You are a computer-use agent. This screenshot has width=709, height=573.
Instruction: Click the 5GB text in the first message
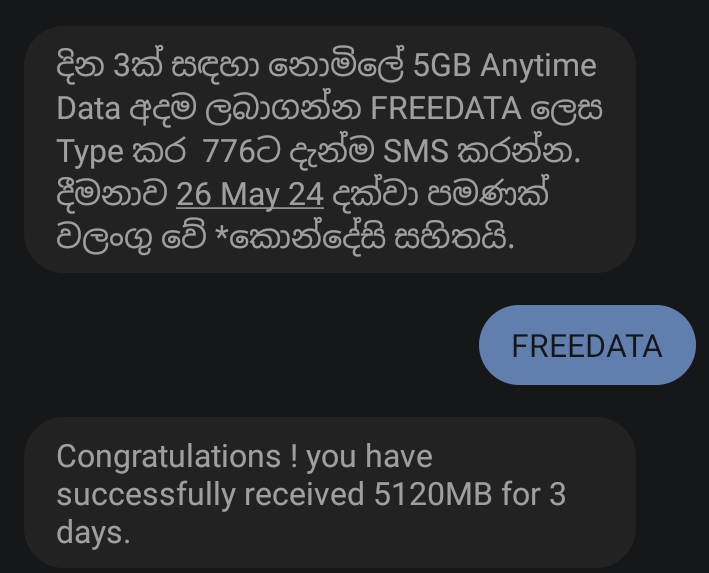[x=442, y=66]
